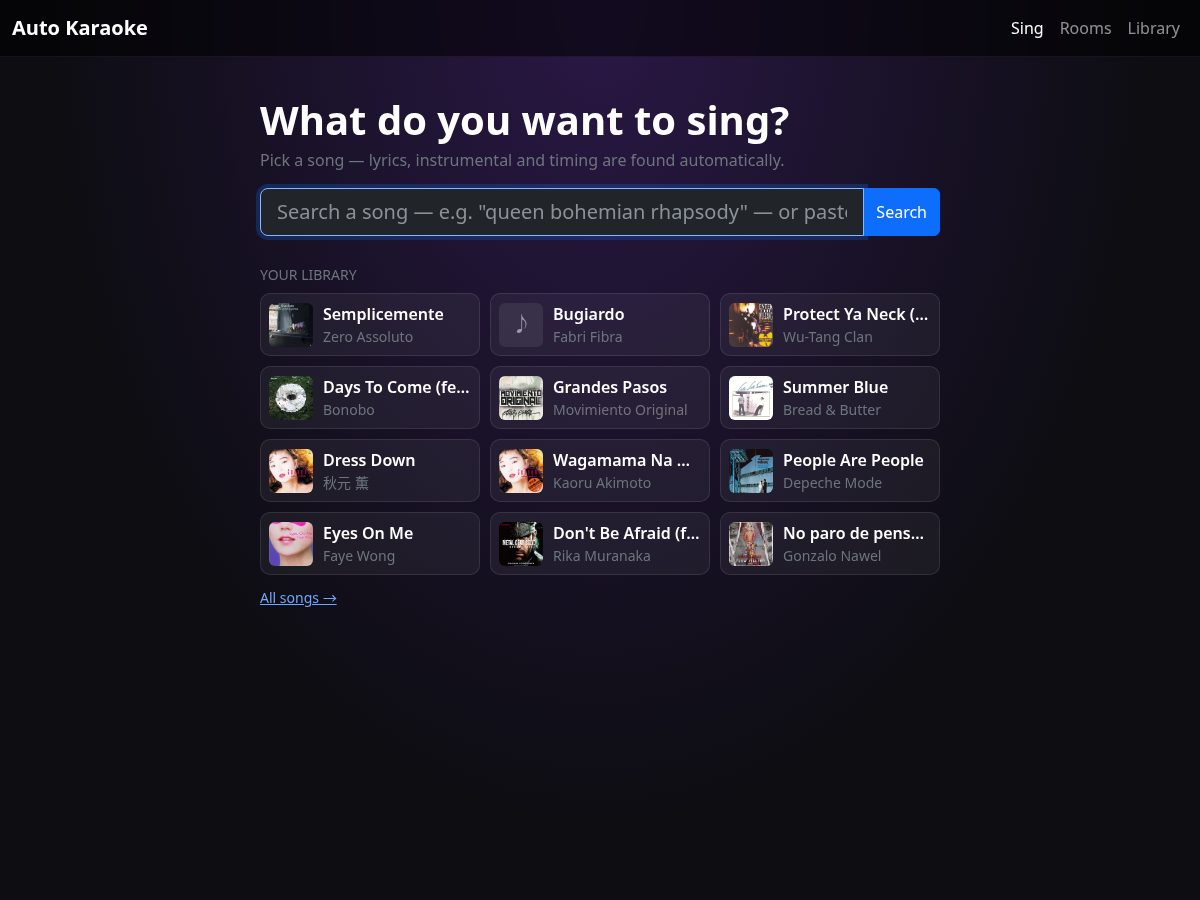Pick the Wagamama Na song title

click(x=621, y=460)
